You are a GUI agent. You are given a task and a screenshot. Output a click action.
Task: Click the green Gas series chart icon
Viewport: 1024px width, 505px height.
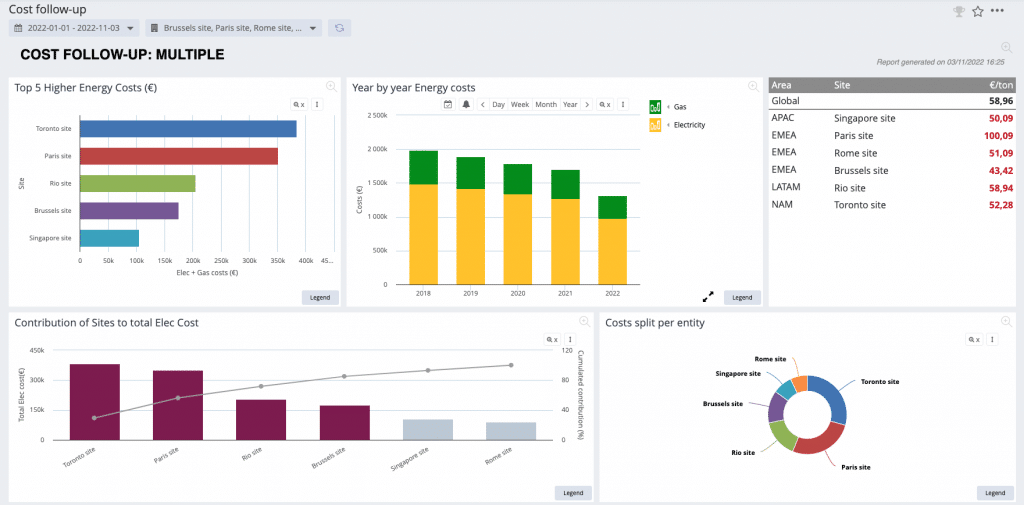pyautogui.click(x=655, y=106)
